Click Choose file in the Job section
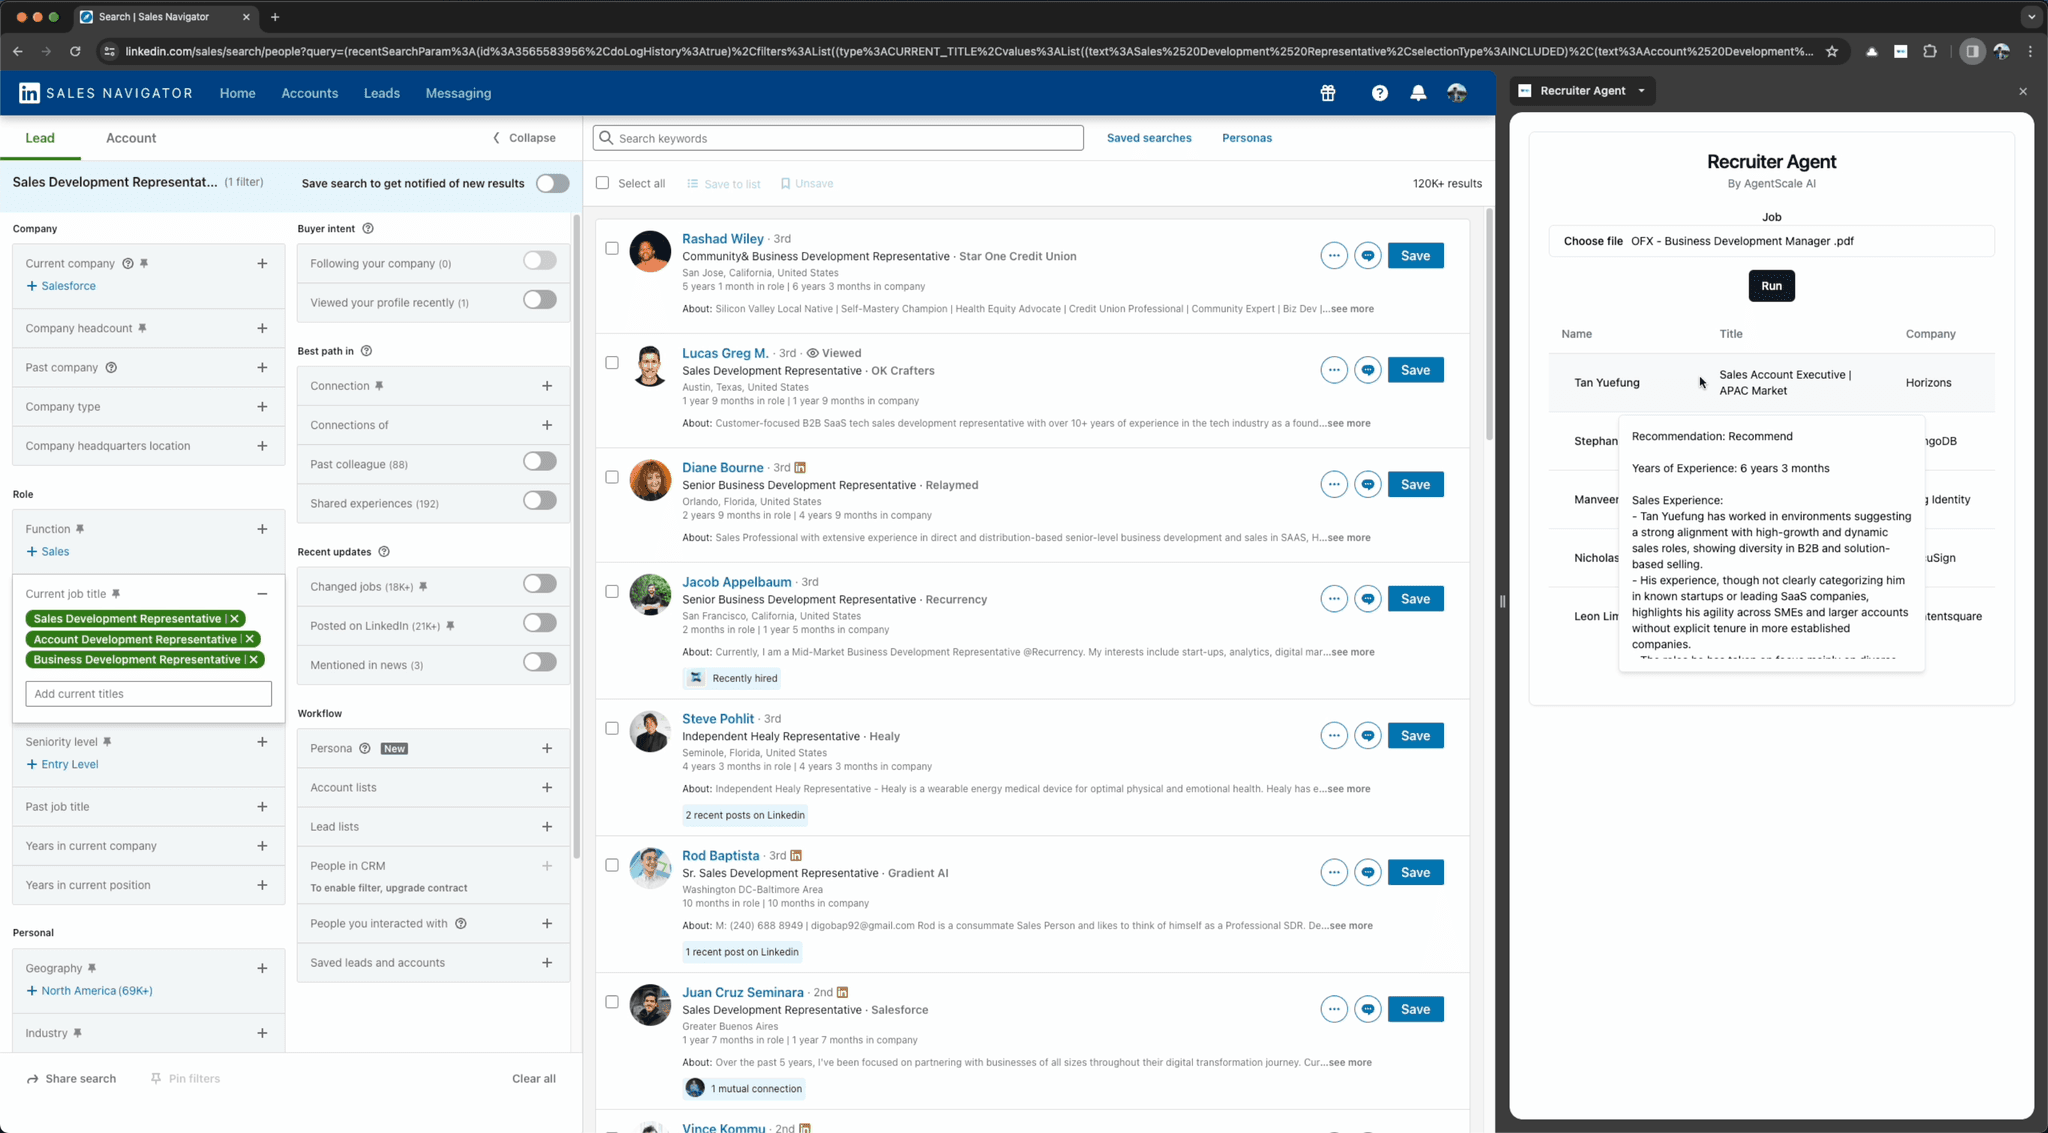The width and height of the screenshot is (2048, 1133). [1592, 241]
